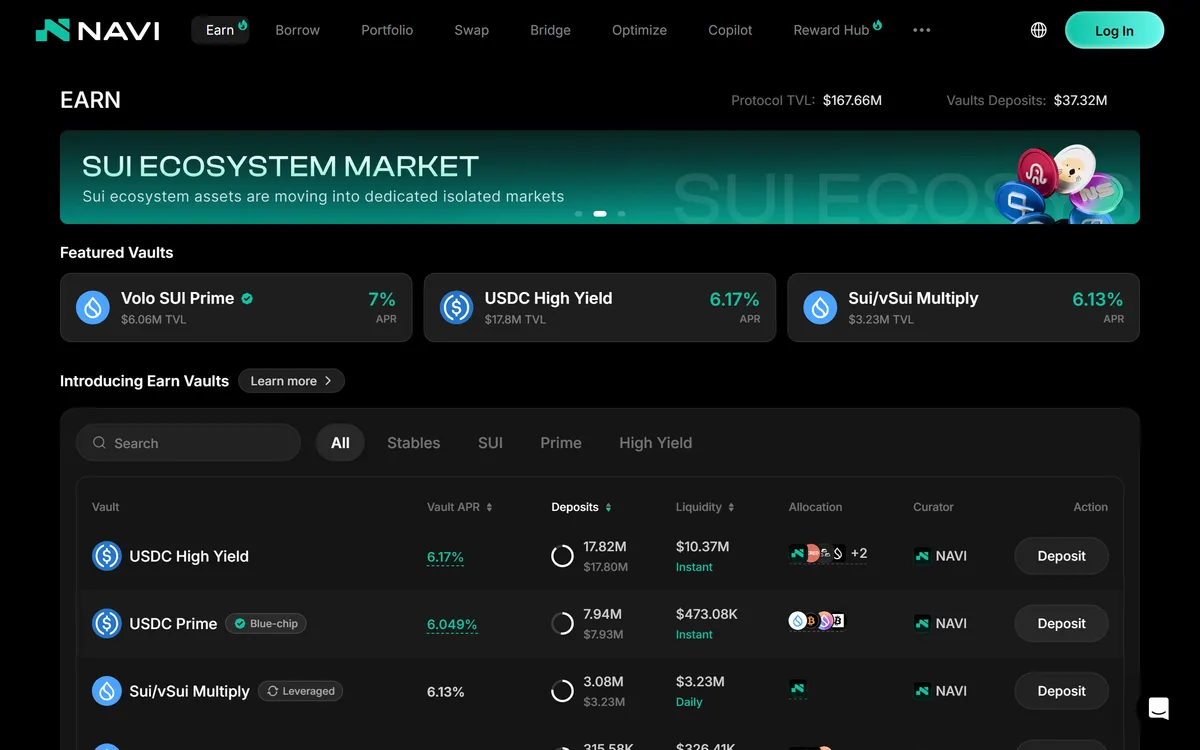
Task: Open the more menu with three dots
Action: [x=922, y=30]
